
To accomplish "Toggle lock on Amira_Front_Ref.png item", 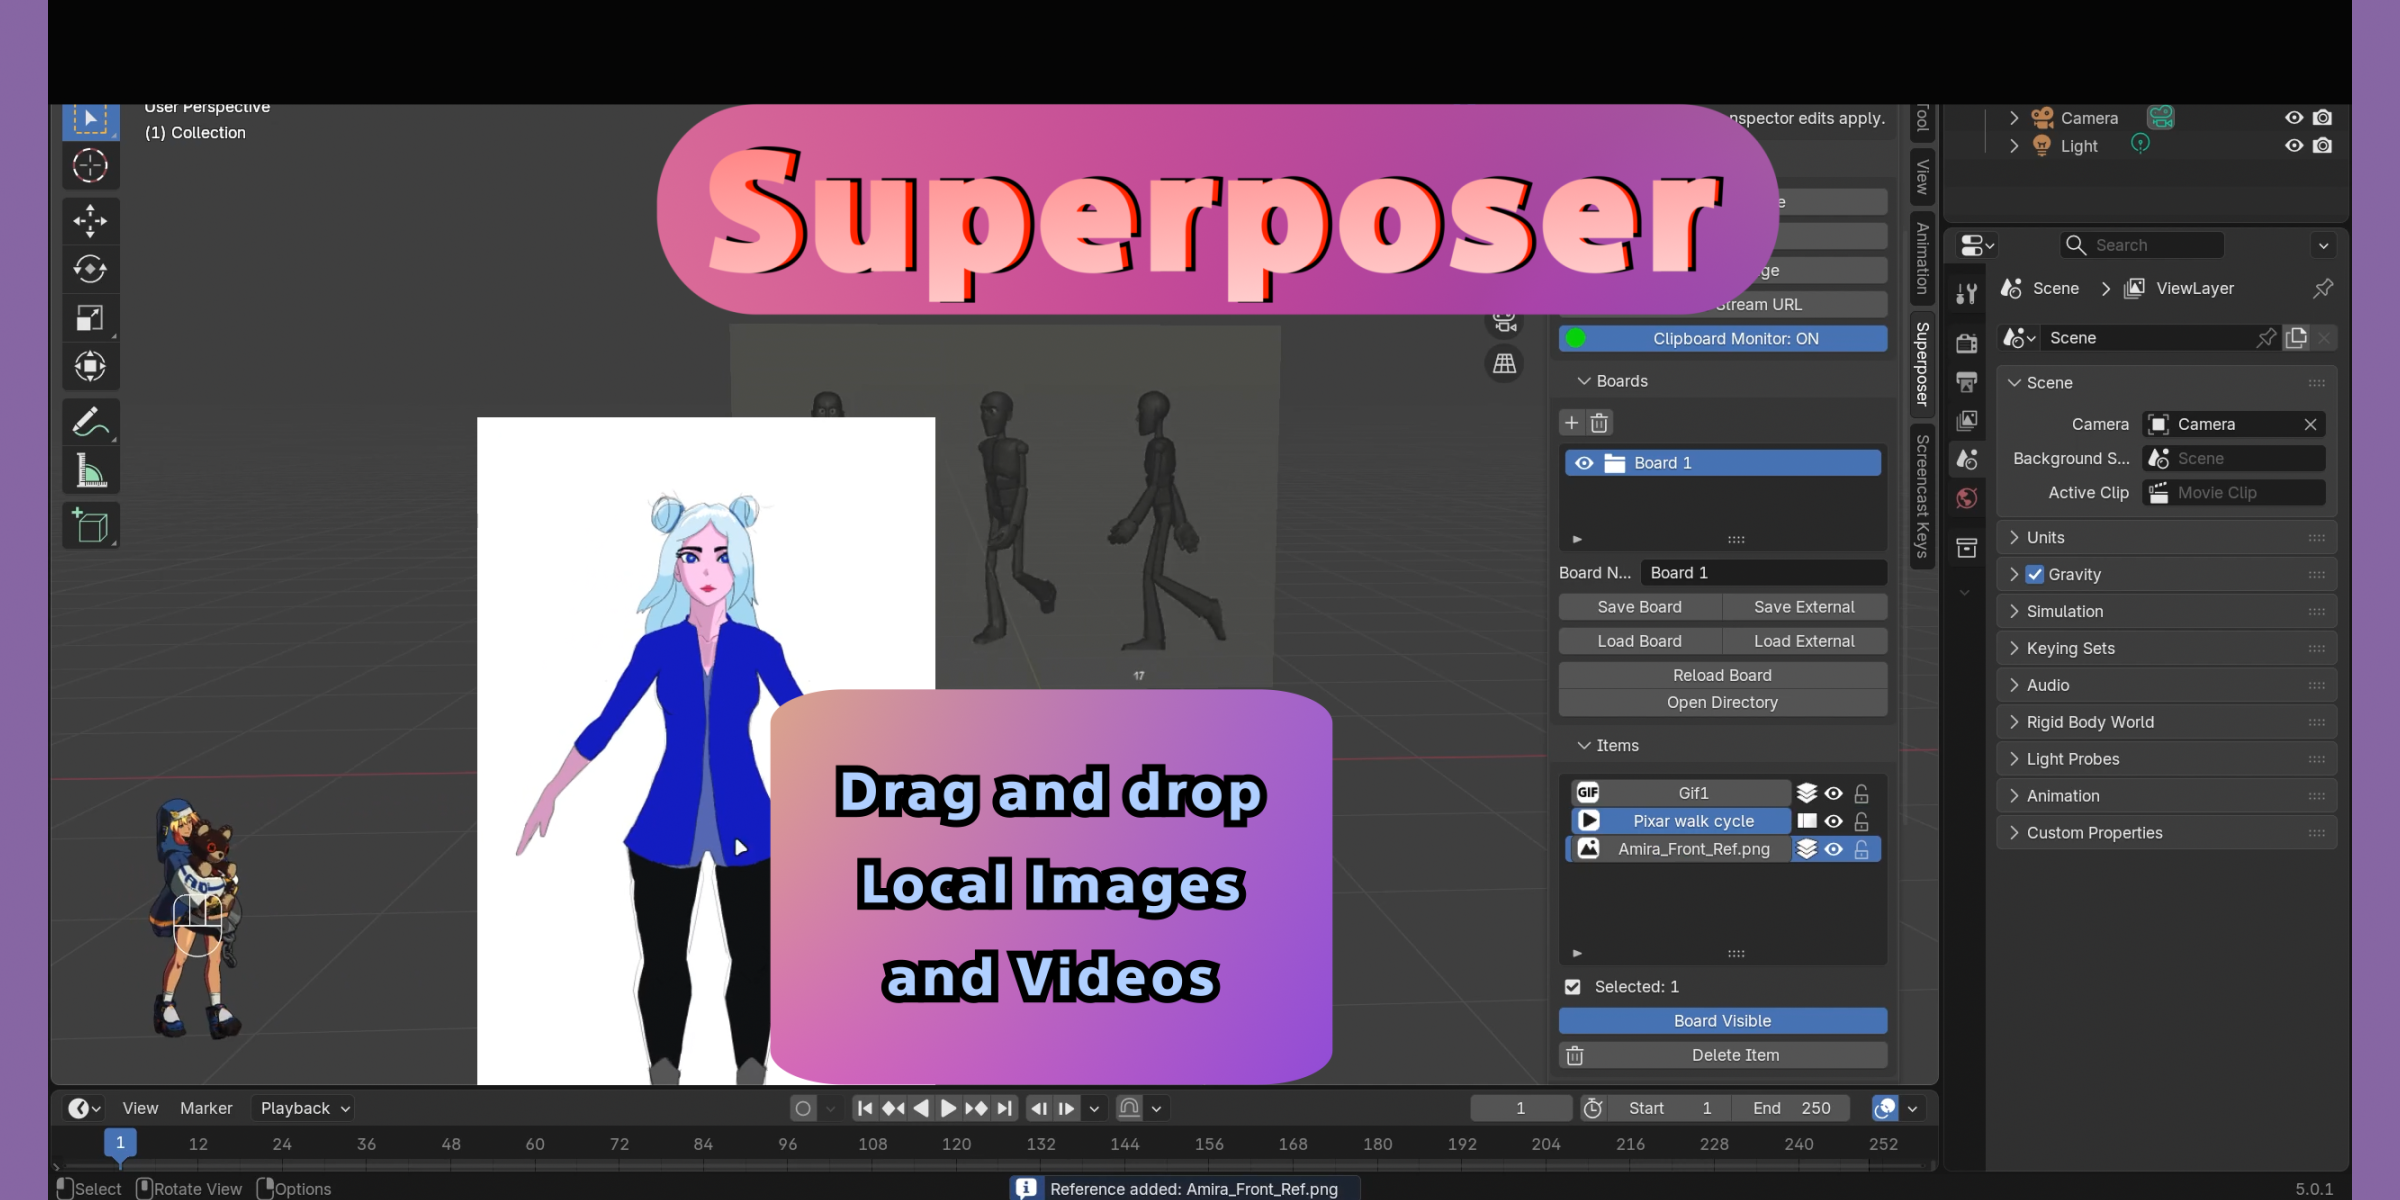I will click(x=1861, y=849).
